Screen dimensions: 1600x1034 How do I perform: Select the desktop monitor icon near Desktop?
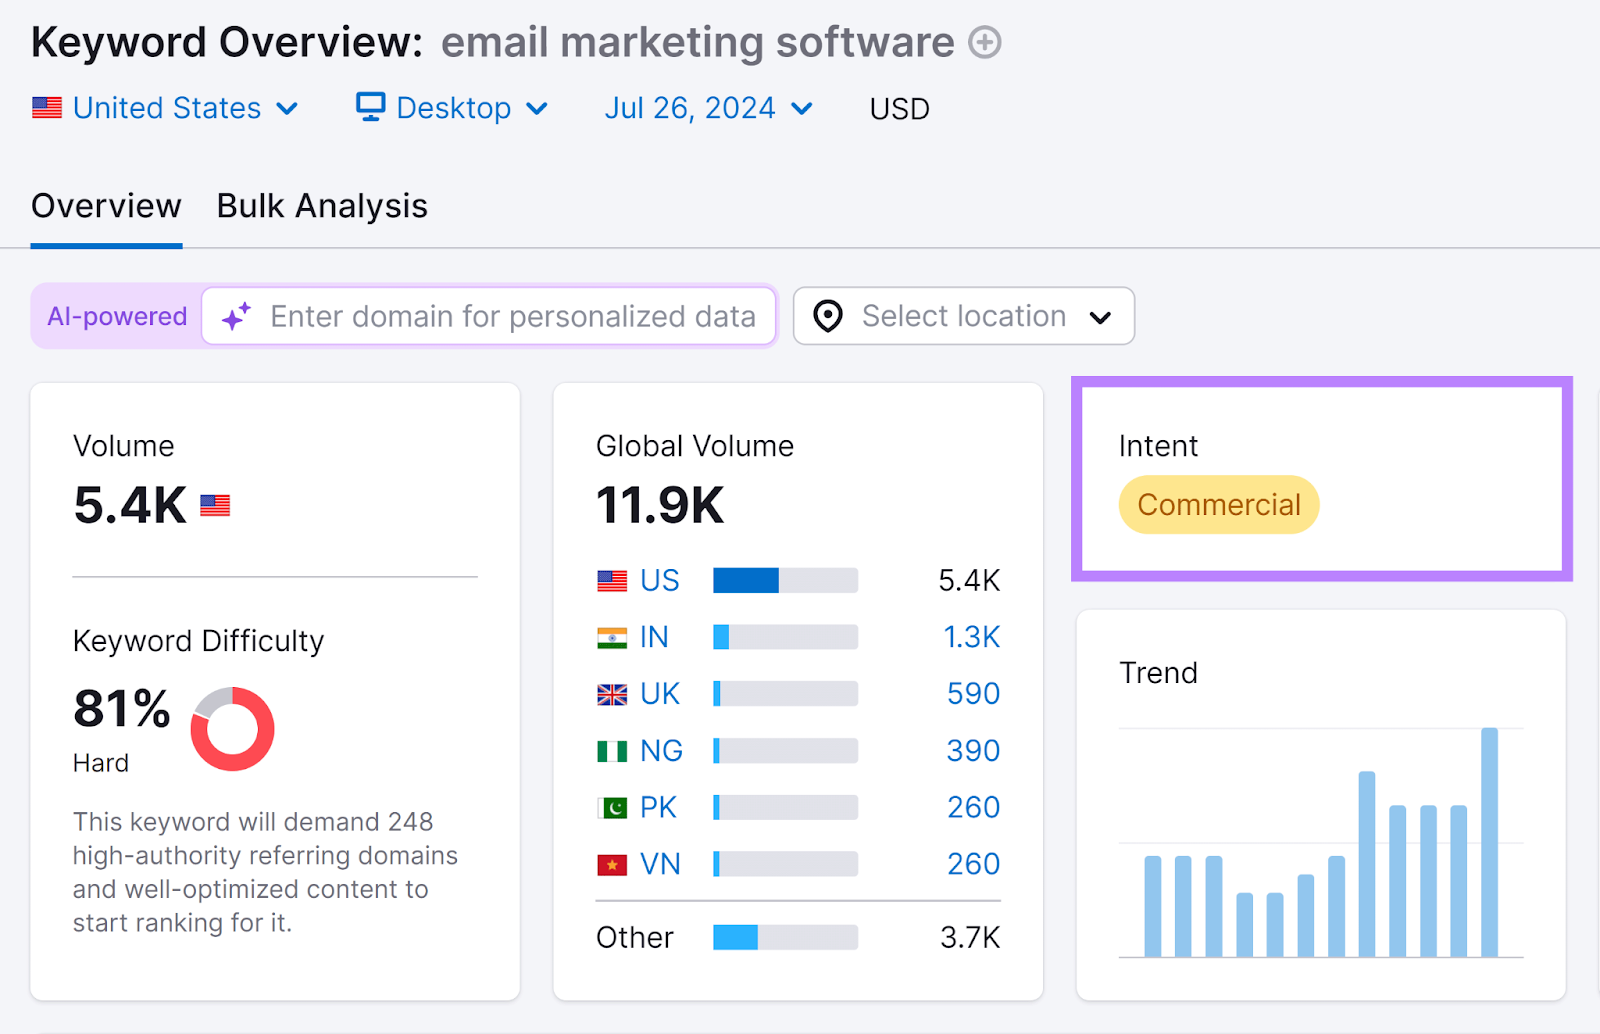[369, 107]
